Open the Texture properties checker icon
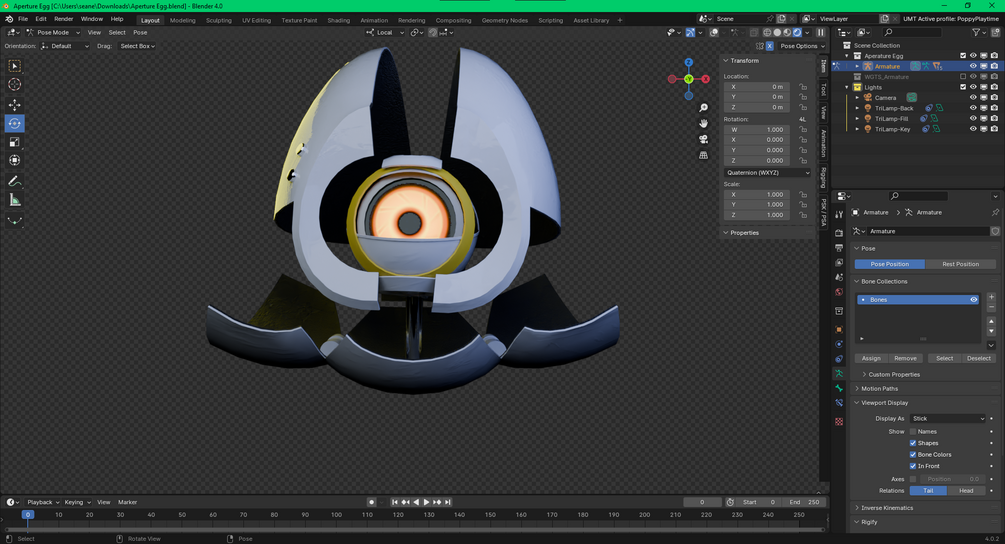1005x544 pixels. (x=839, y=422)
